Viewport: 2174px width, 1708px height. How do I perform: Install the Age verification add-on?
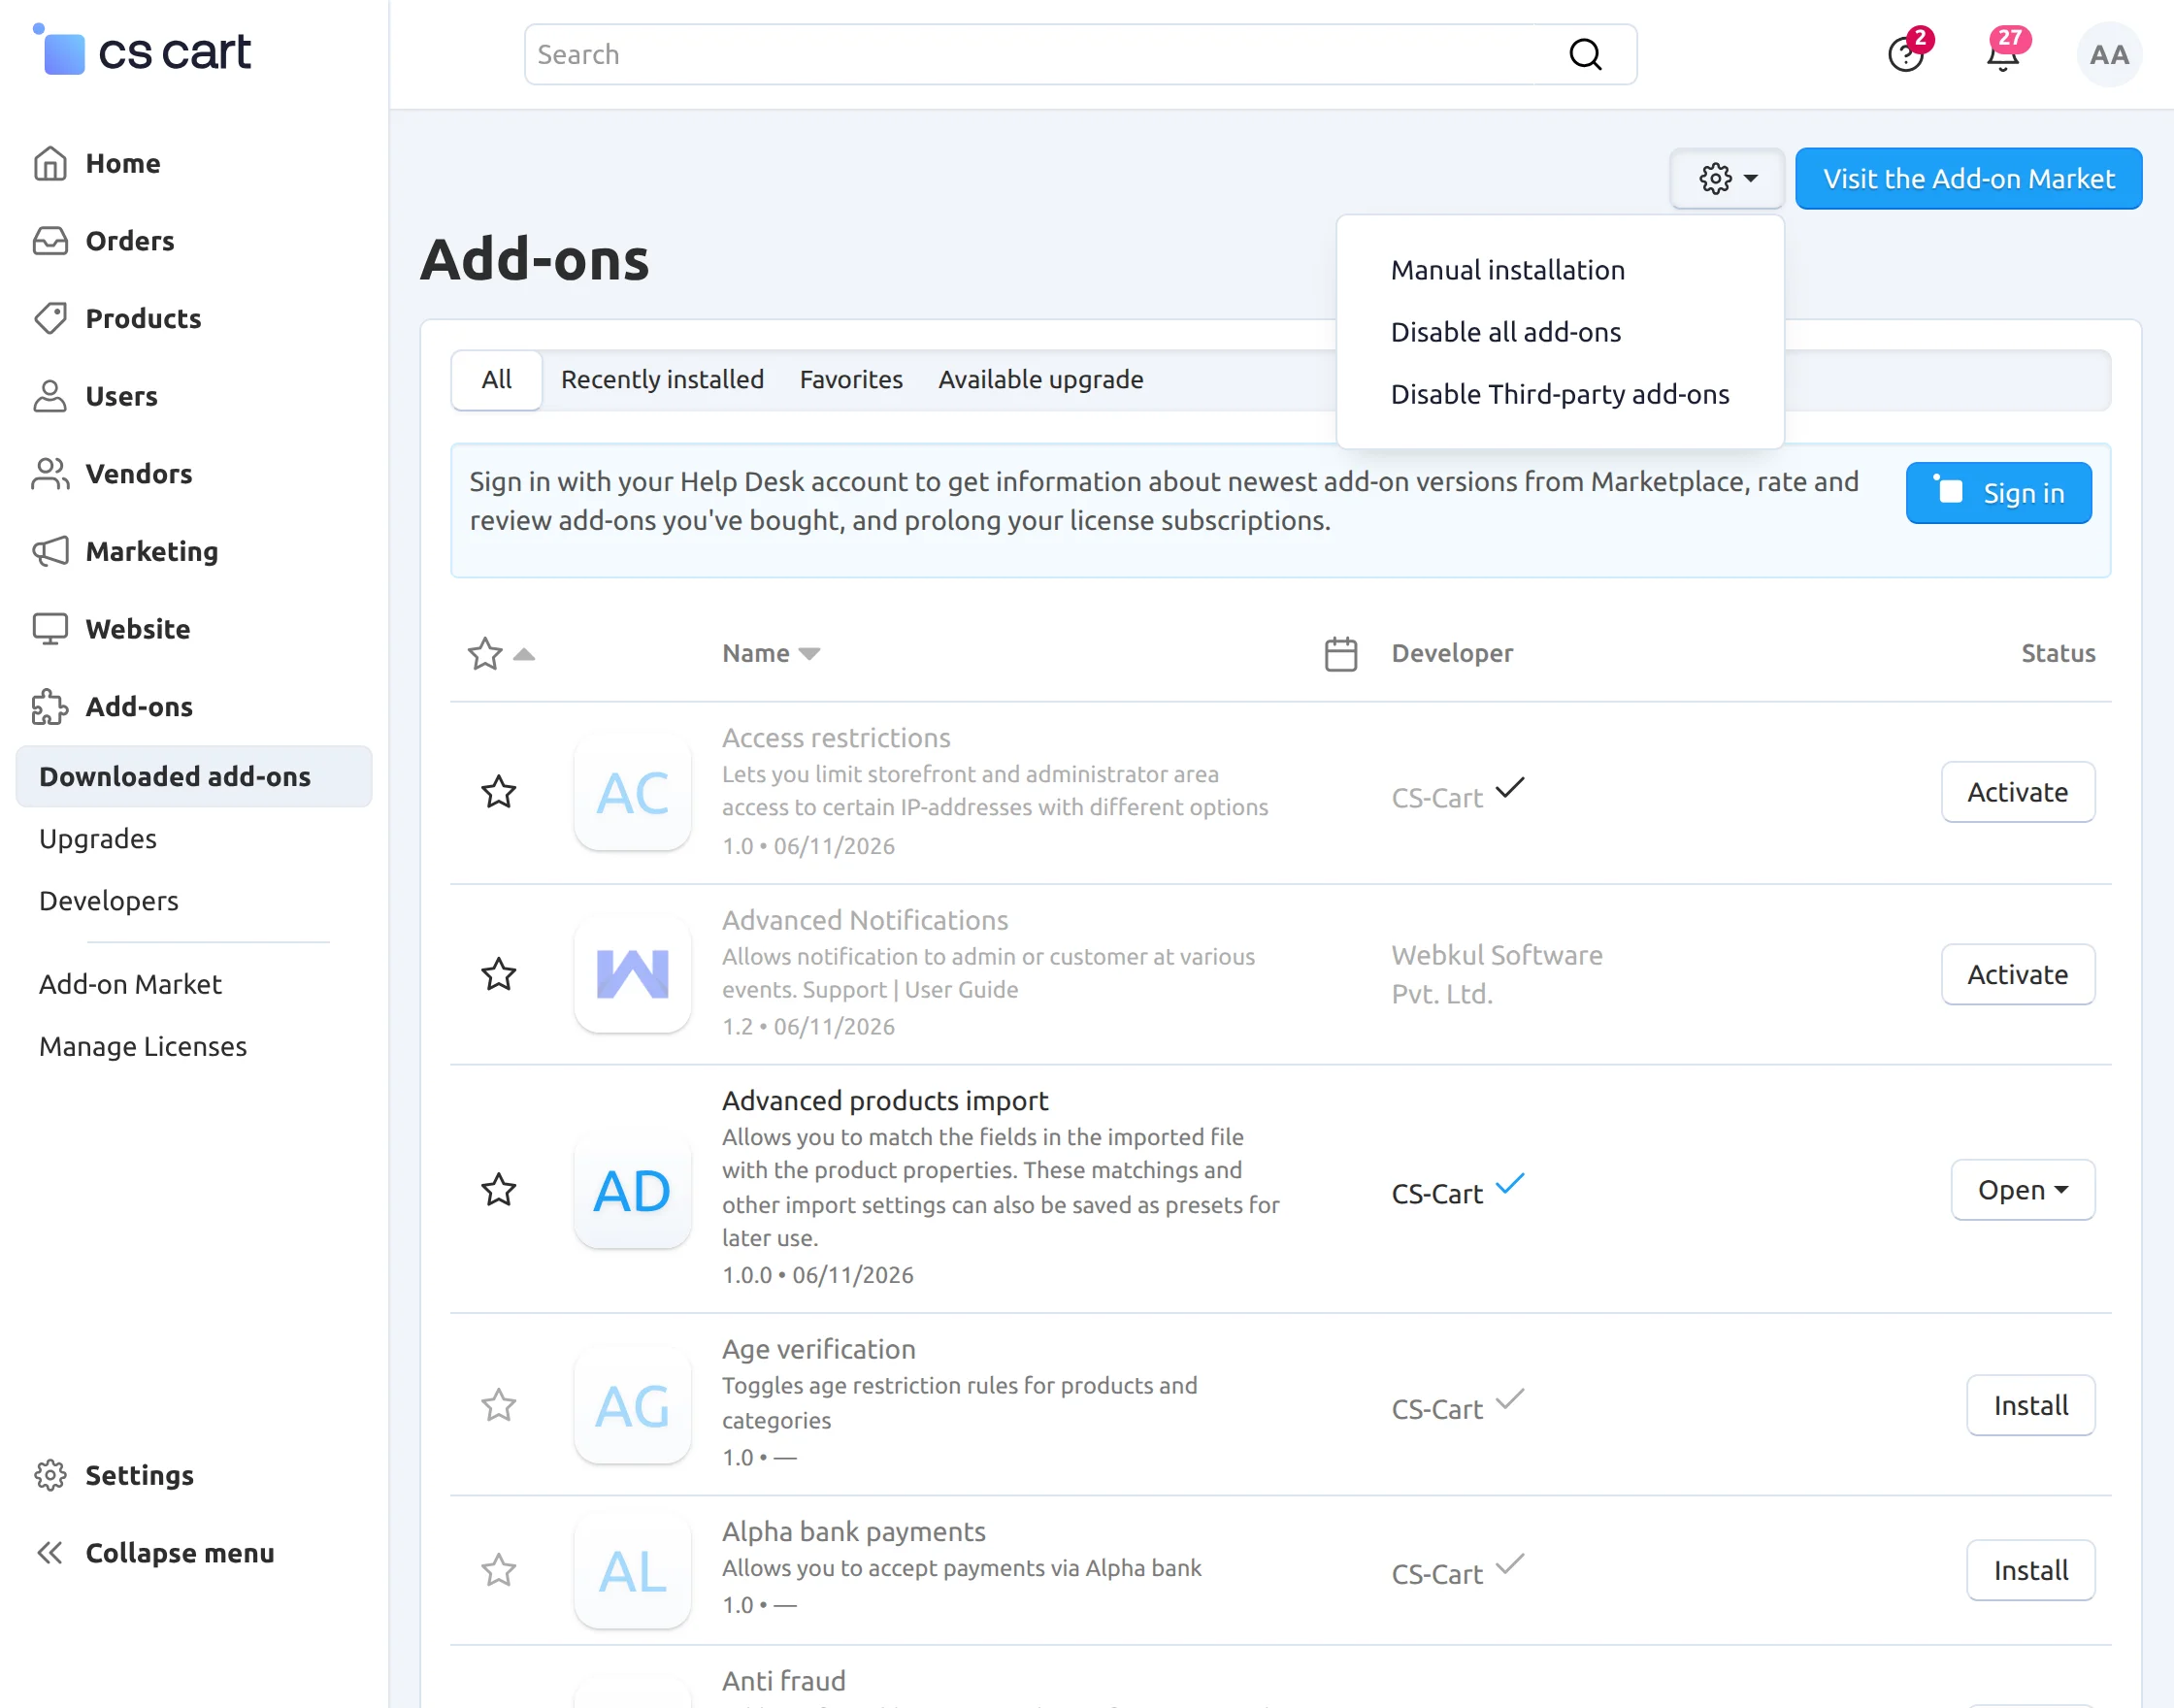point(2030,1406)
